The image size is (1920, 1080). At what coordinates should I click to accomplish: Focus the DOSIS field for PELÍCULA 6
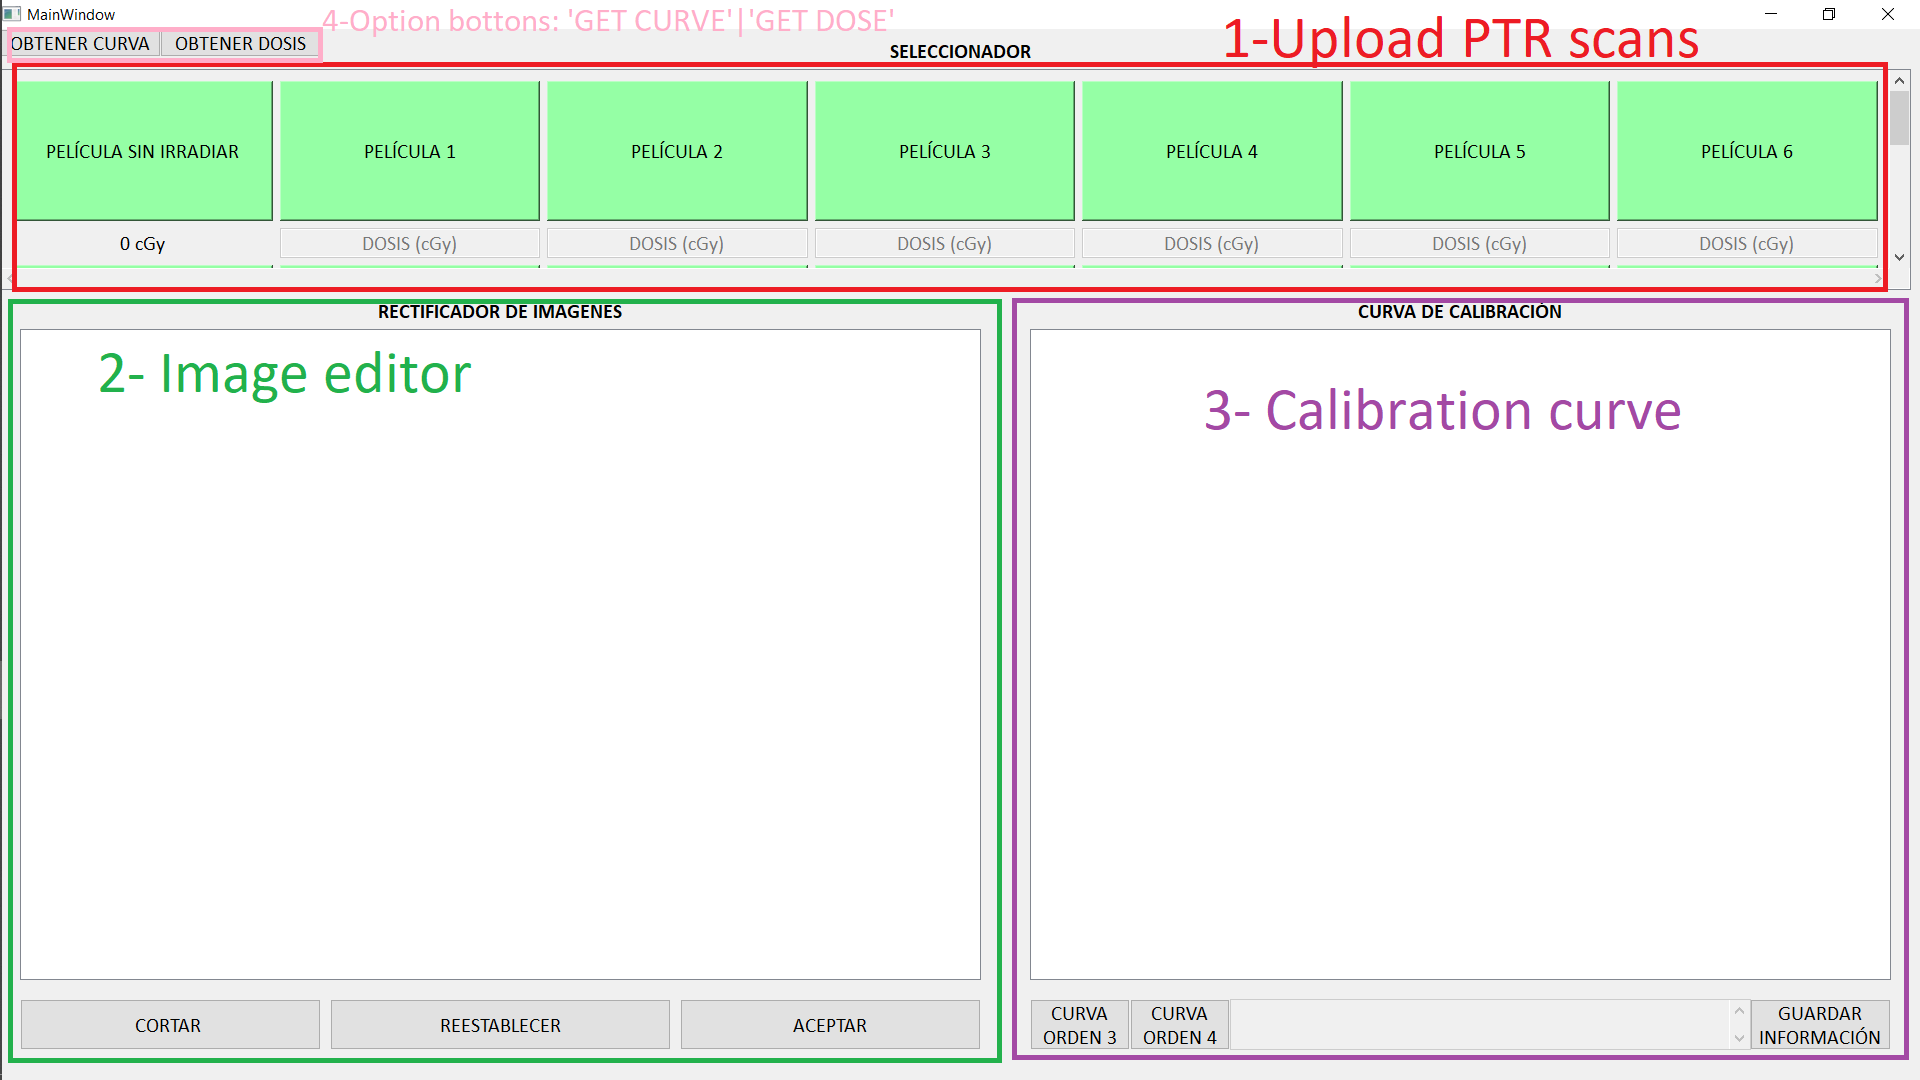(x=1746, y=243)
